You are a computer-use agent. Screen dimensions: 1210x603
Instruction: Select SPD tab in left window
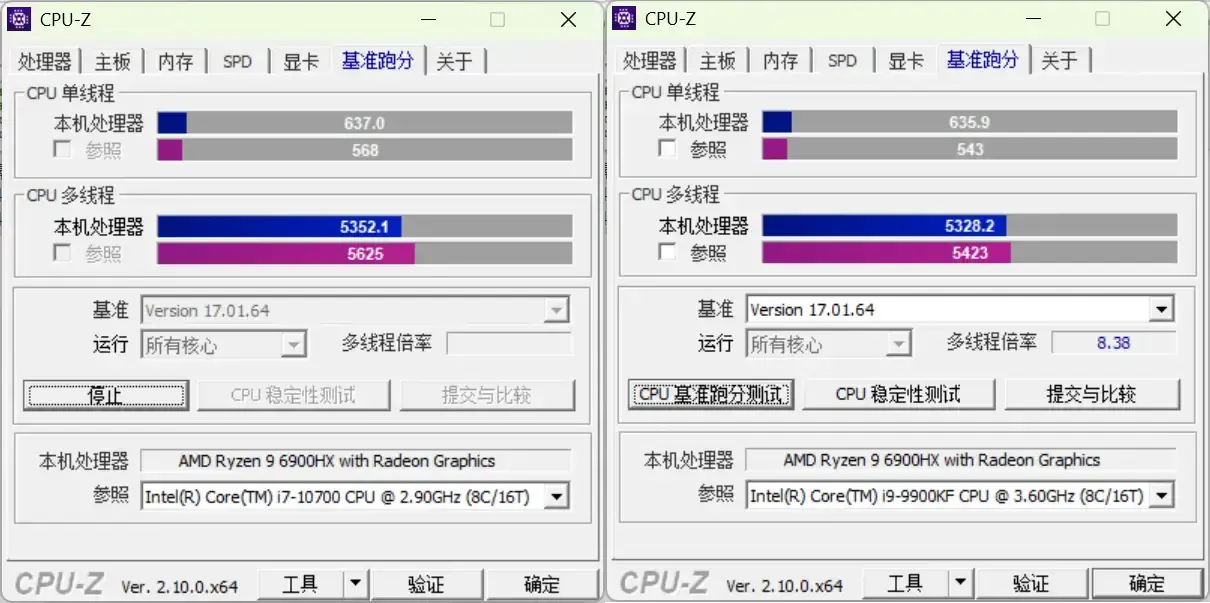click(237, 62)
